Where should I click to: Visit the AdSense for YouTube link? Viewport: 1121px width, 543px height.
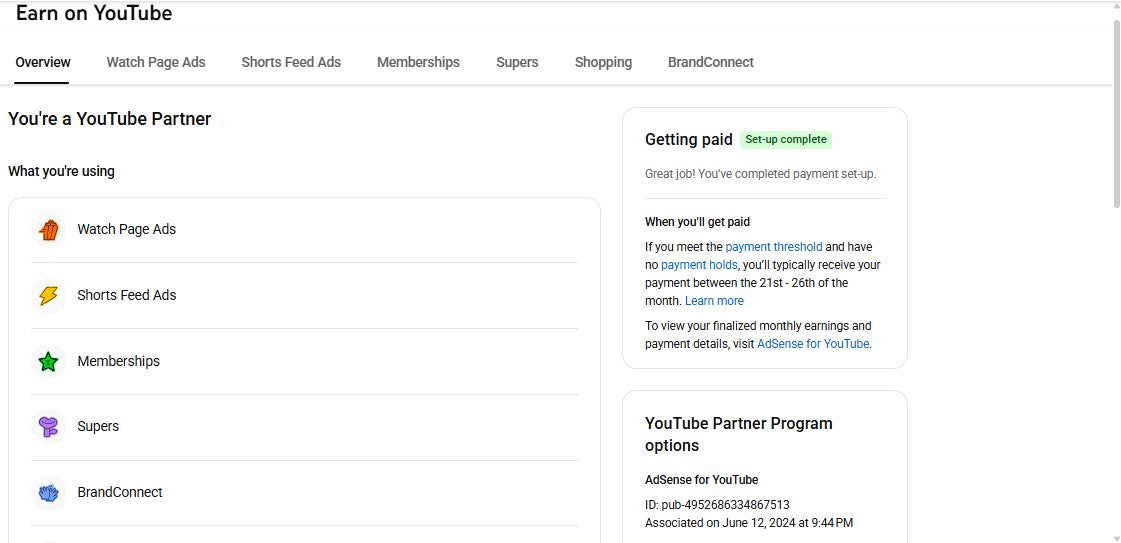point(813,344)
